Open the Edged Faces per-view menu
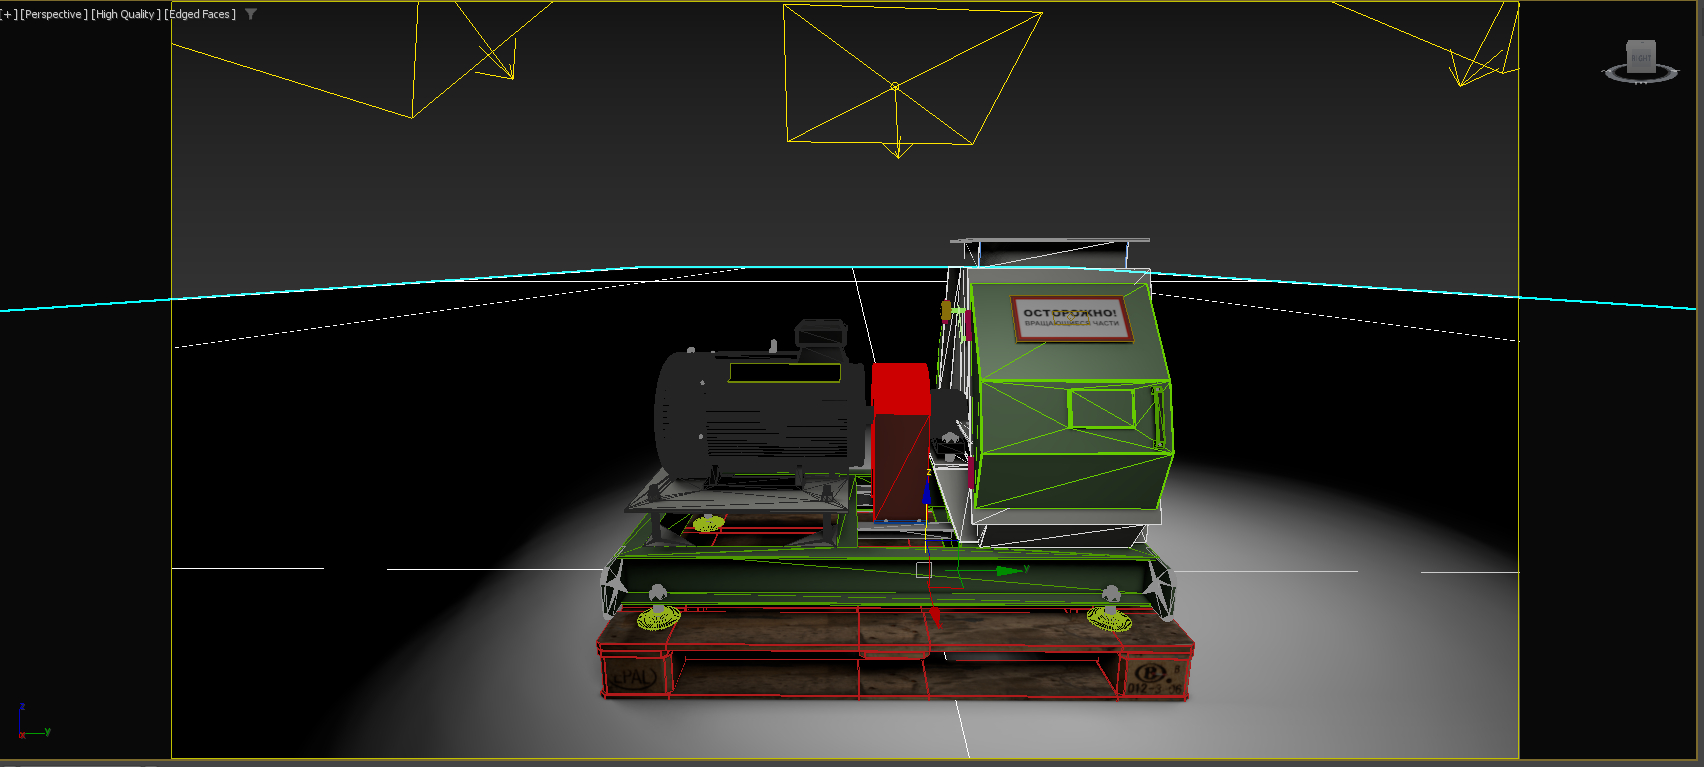The height and width of the screenshot is (767, 1704). click(200, 14)
